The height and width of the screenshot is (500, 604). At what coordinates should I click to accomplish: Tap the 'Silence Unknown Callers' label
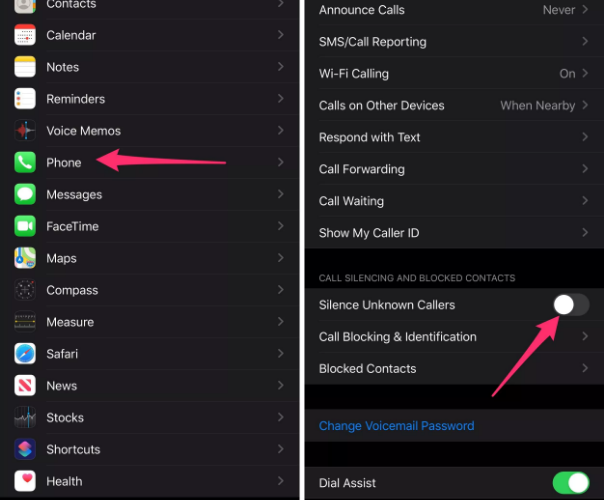(387, 305)
